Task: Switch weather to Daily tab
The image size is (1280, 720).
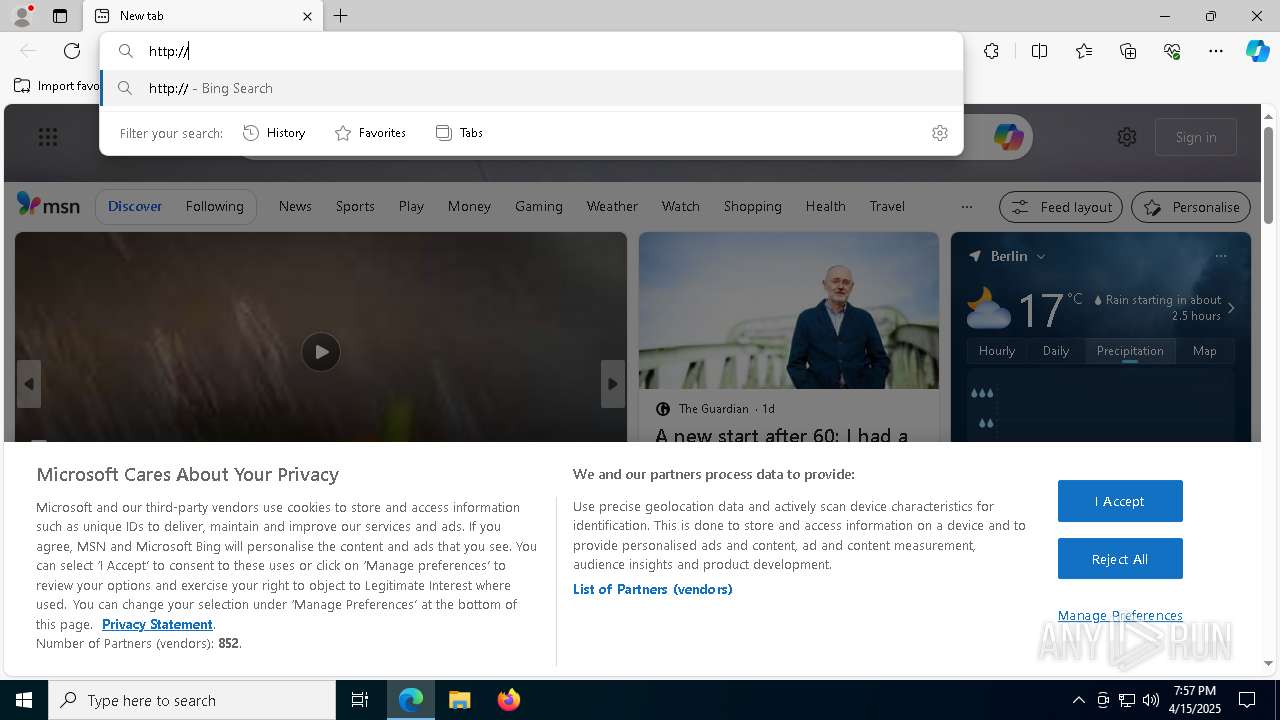Action: 1056,351
